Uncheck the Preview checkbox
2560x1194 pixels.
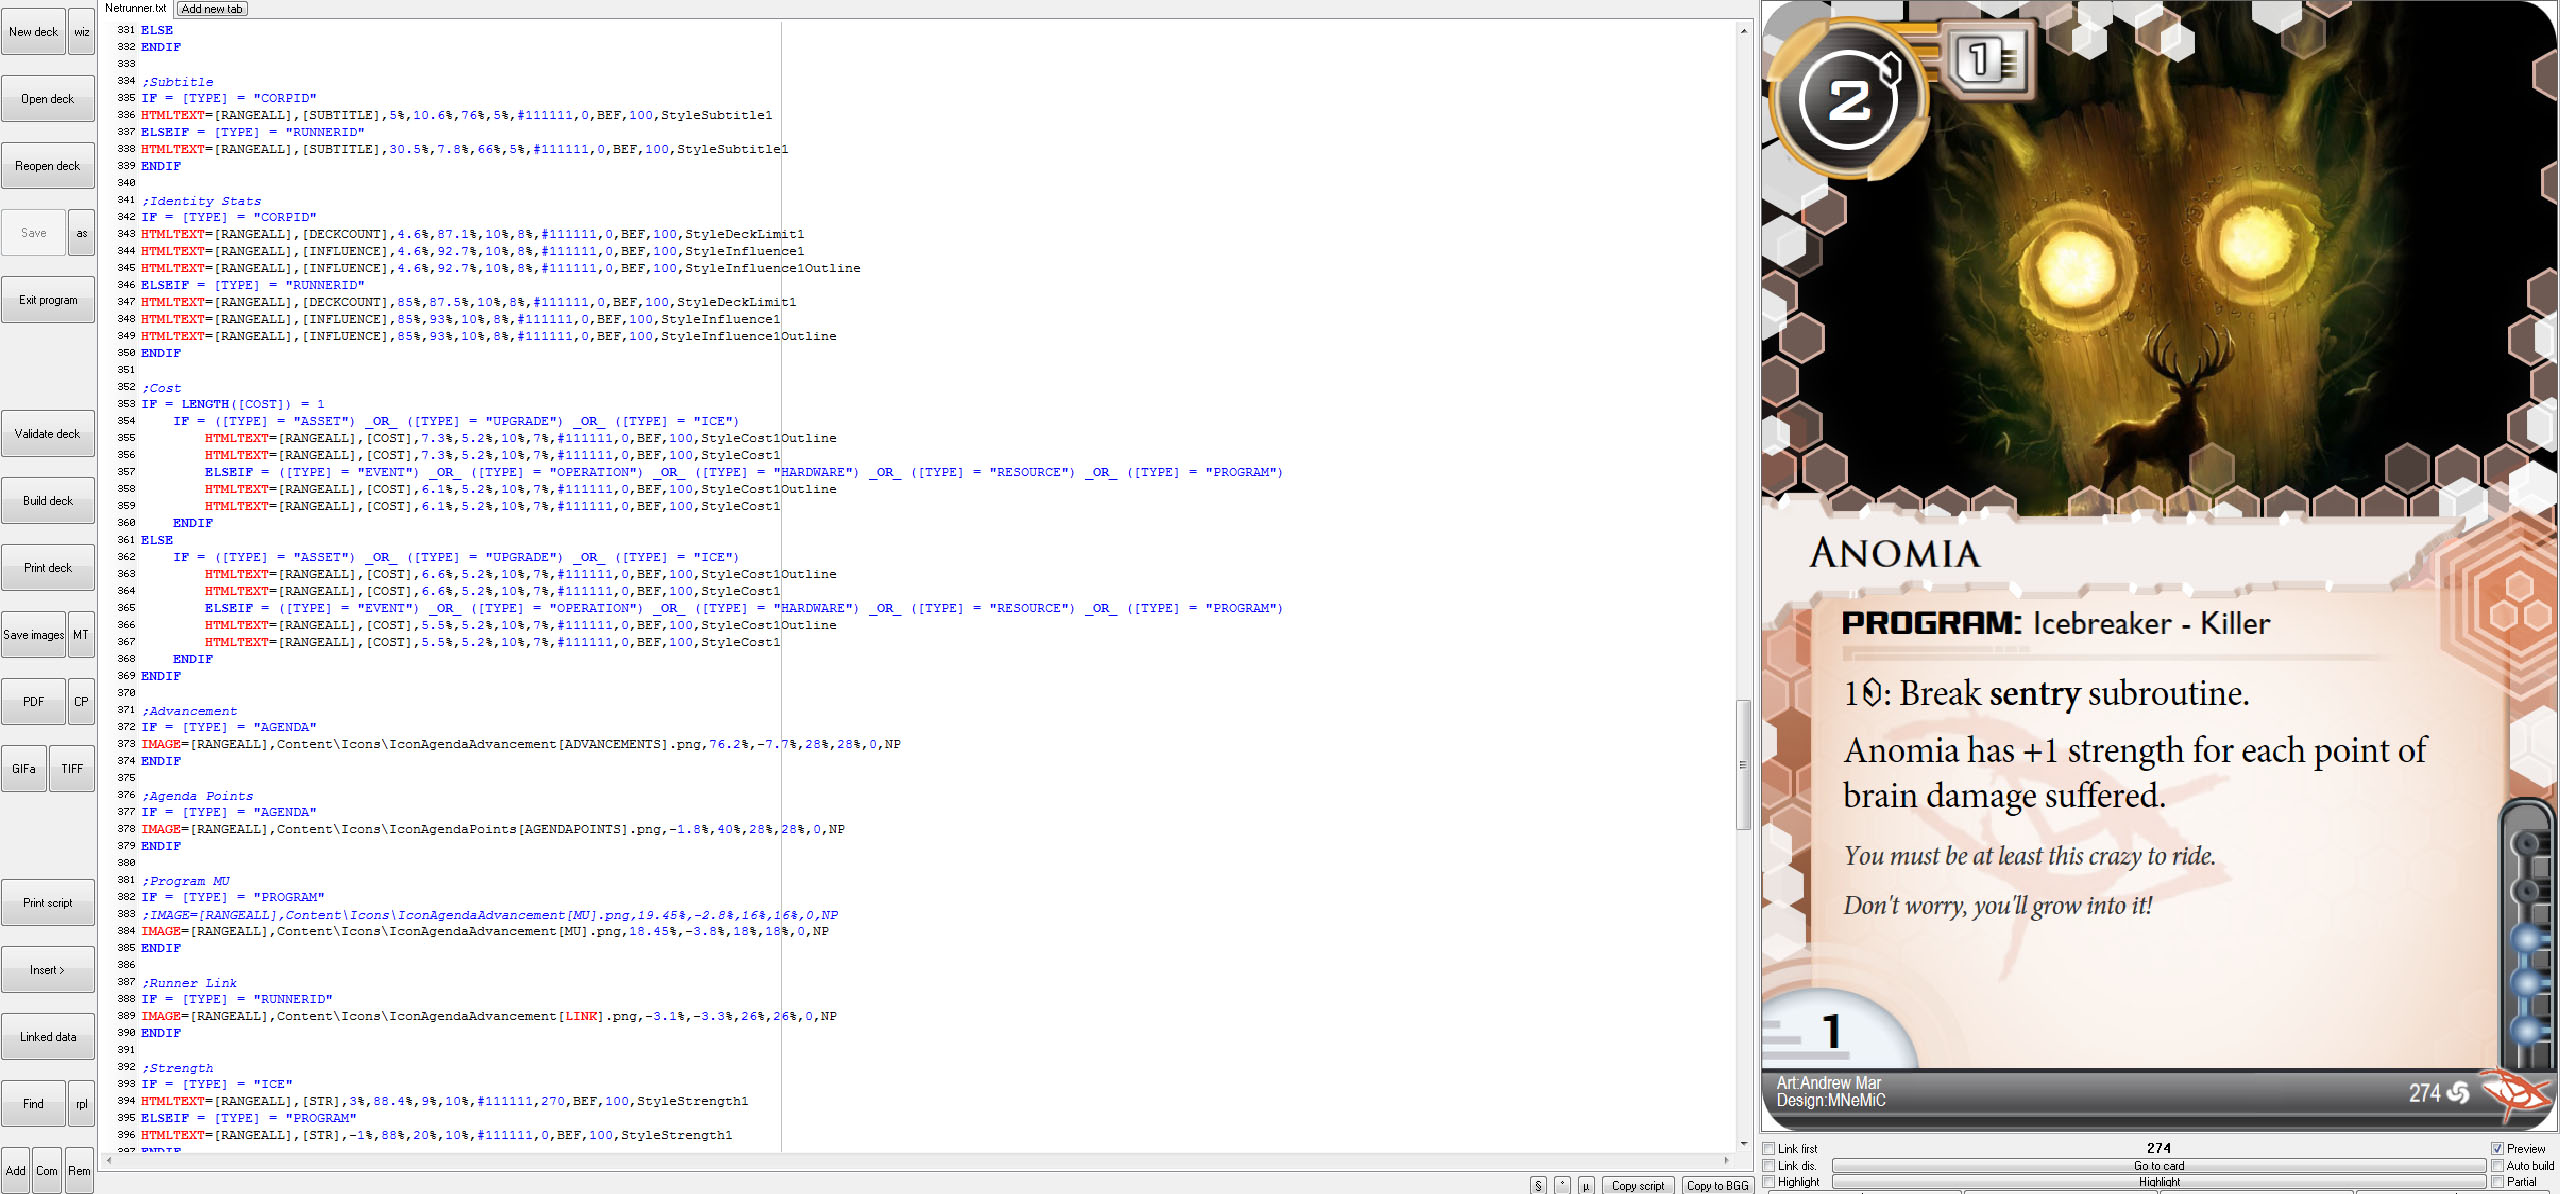click(2497, 1149)
